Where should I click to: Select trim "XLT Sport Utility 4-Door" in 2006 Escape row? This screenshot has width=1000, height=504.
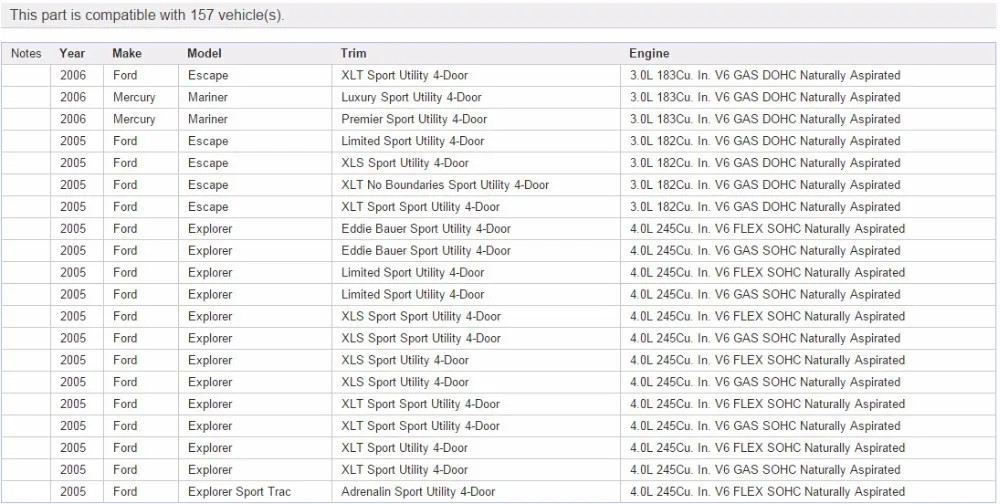point(404,75)
